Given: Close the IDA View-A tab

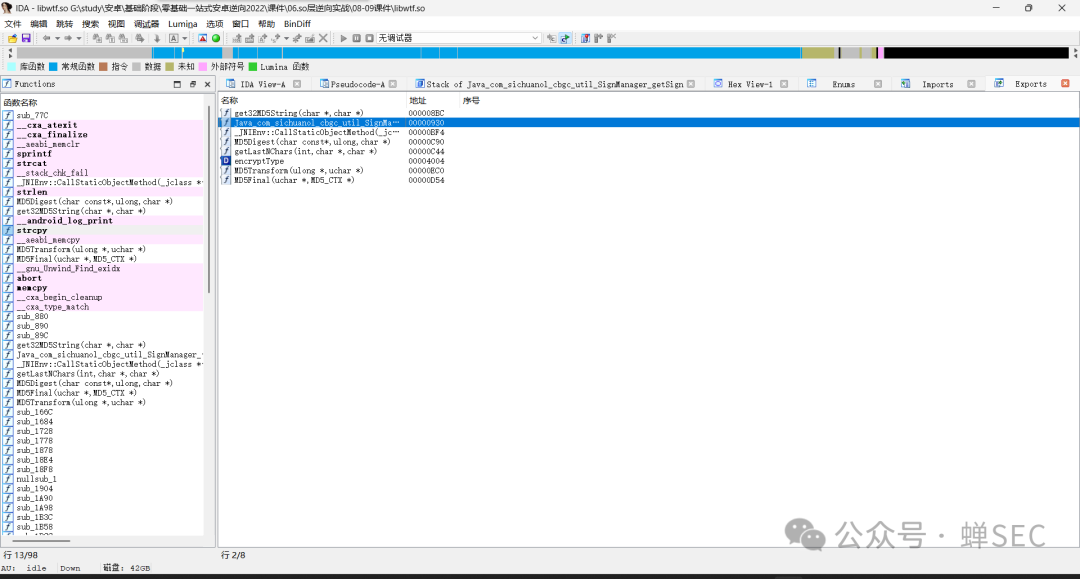Looking at the screenshot, I should (297, 84).
